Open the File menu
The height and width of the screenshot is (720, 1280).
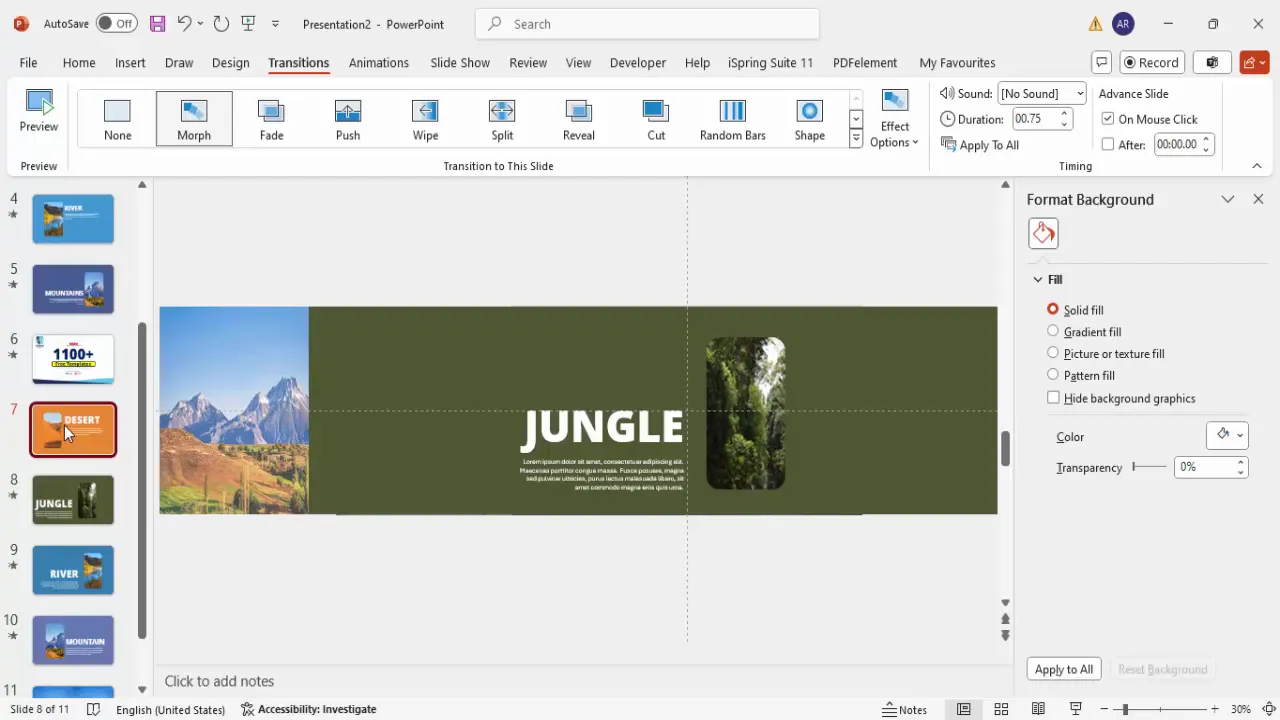[28, 62]
